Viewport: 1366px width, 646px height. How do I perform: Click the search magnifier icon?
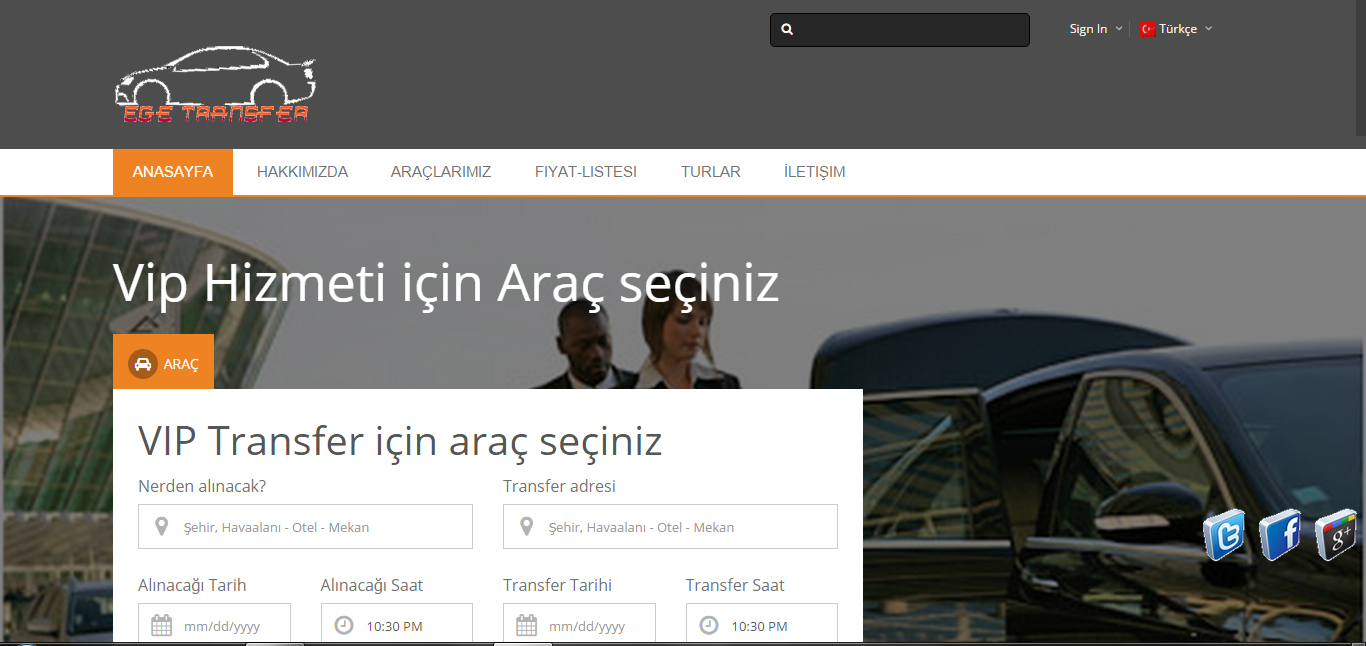[x=787, y=30]
